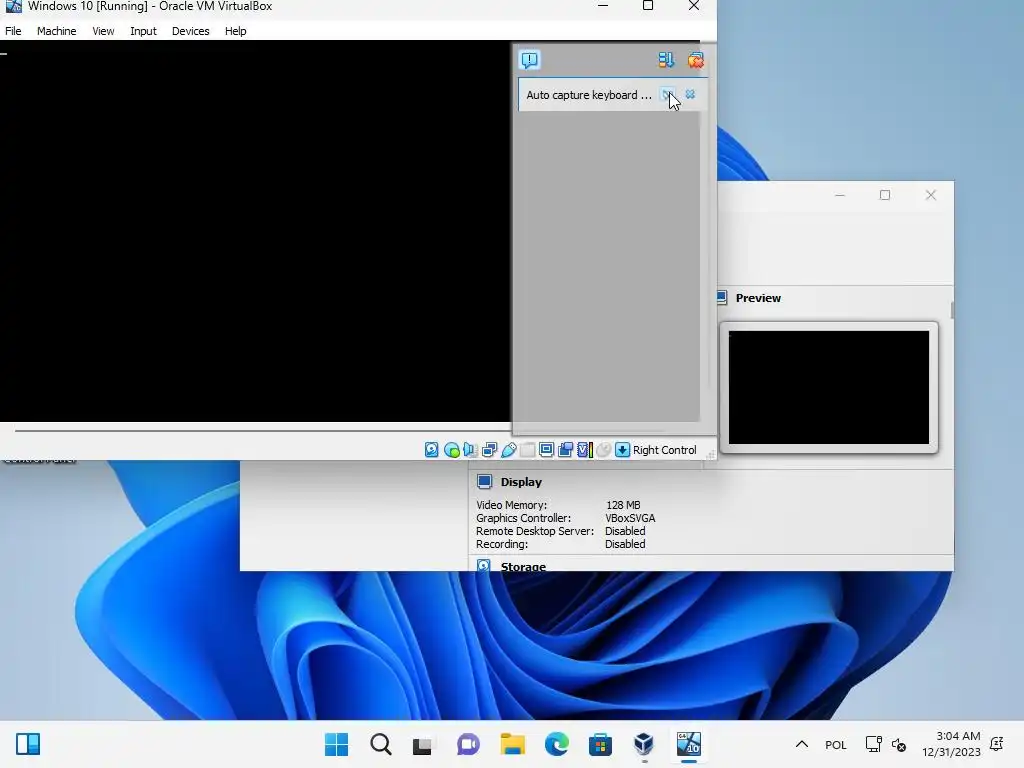The width and height of the screenshot is (1024, 768).
Task: Click the VBoxSVGA graphics controller value
Action: [630, 518]
